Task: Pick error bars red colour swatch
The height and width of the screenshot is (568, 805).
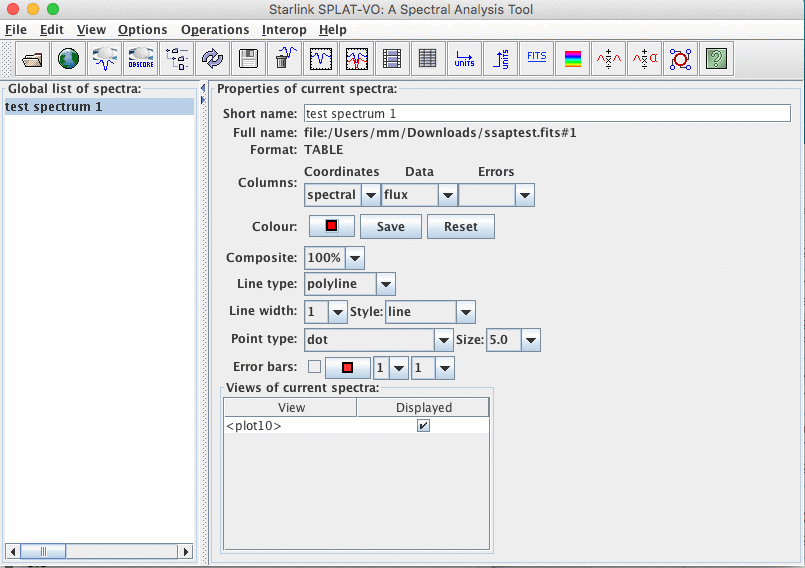Action: click(x=348, y=368)
